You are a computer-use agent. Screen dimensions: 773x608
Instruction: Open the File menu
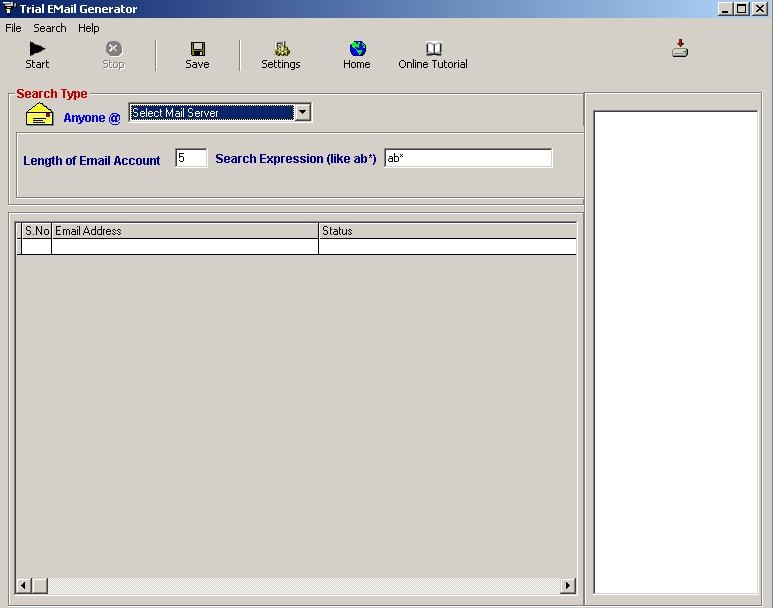[x=13, y=28]
